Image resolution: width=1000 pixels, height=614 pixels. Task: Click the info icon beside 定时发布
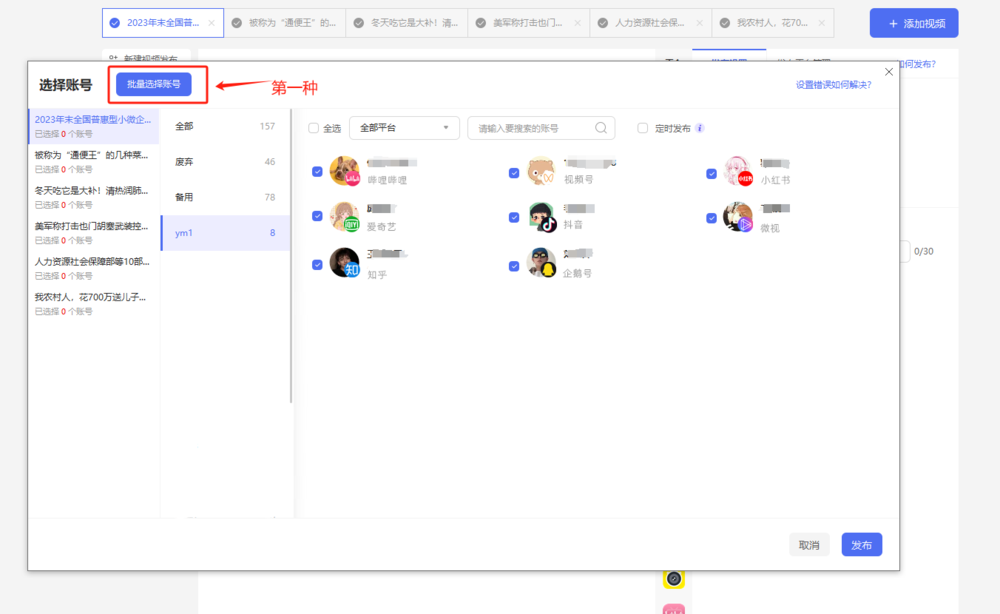[x=700, y=128]
